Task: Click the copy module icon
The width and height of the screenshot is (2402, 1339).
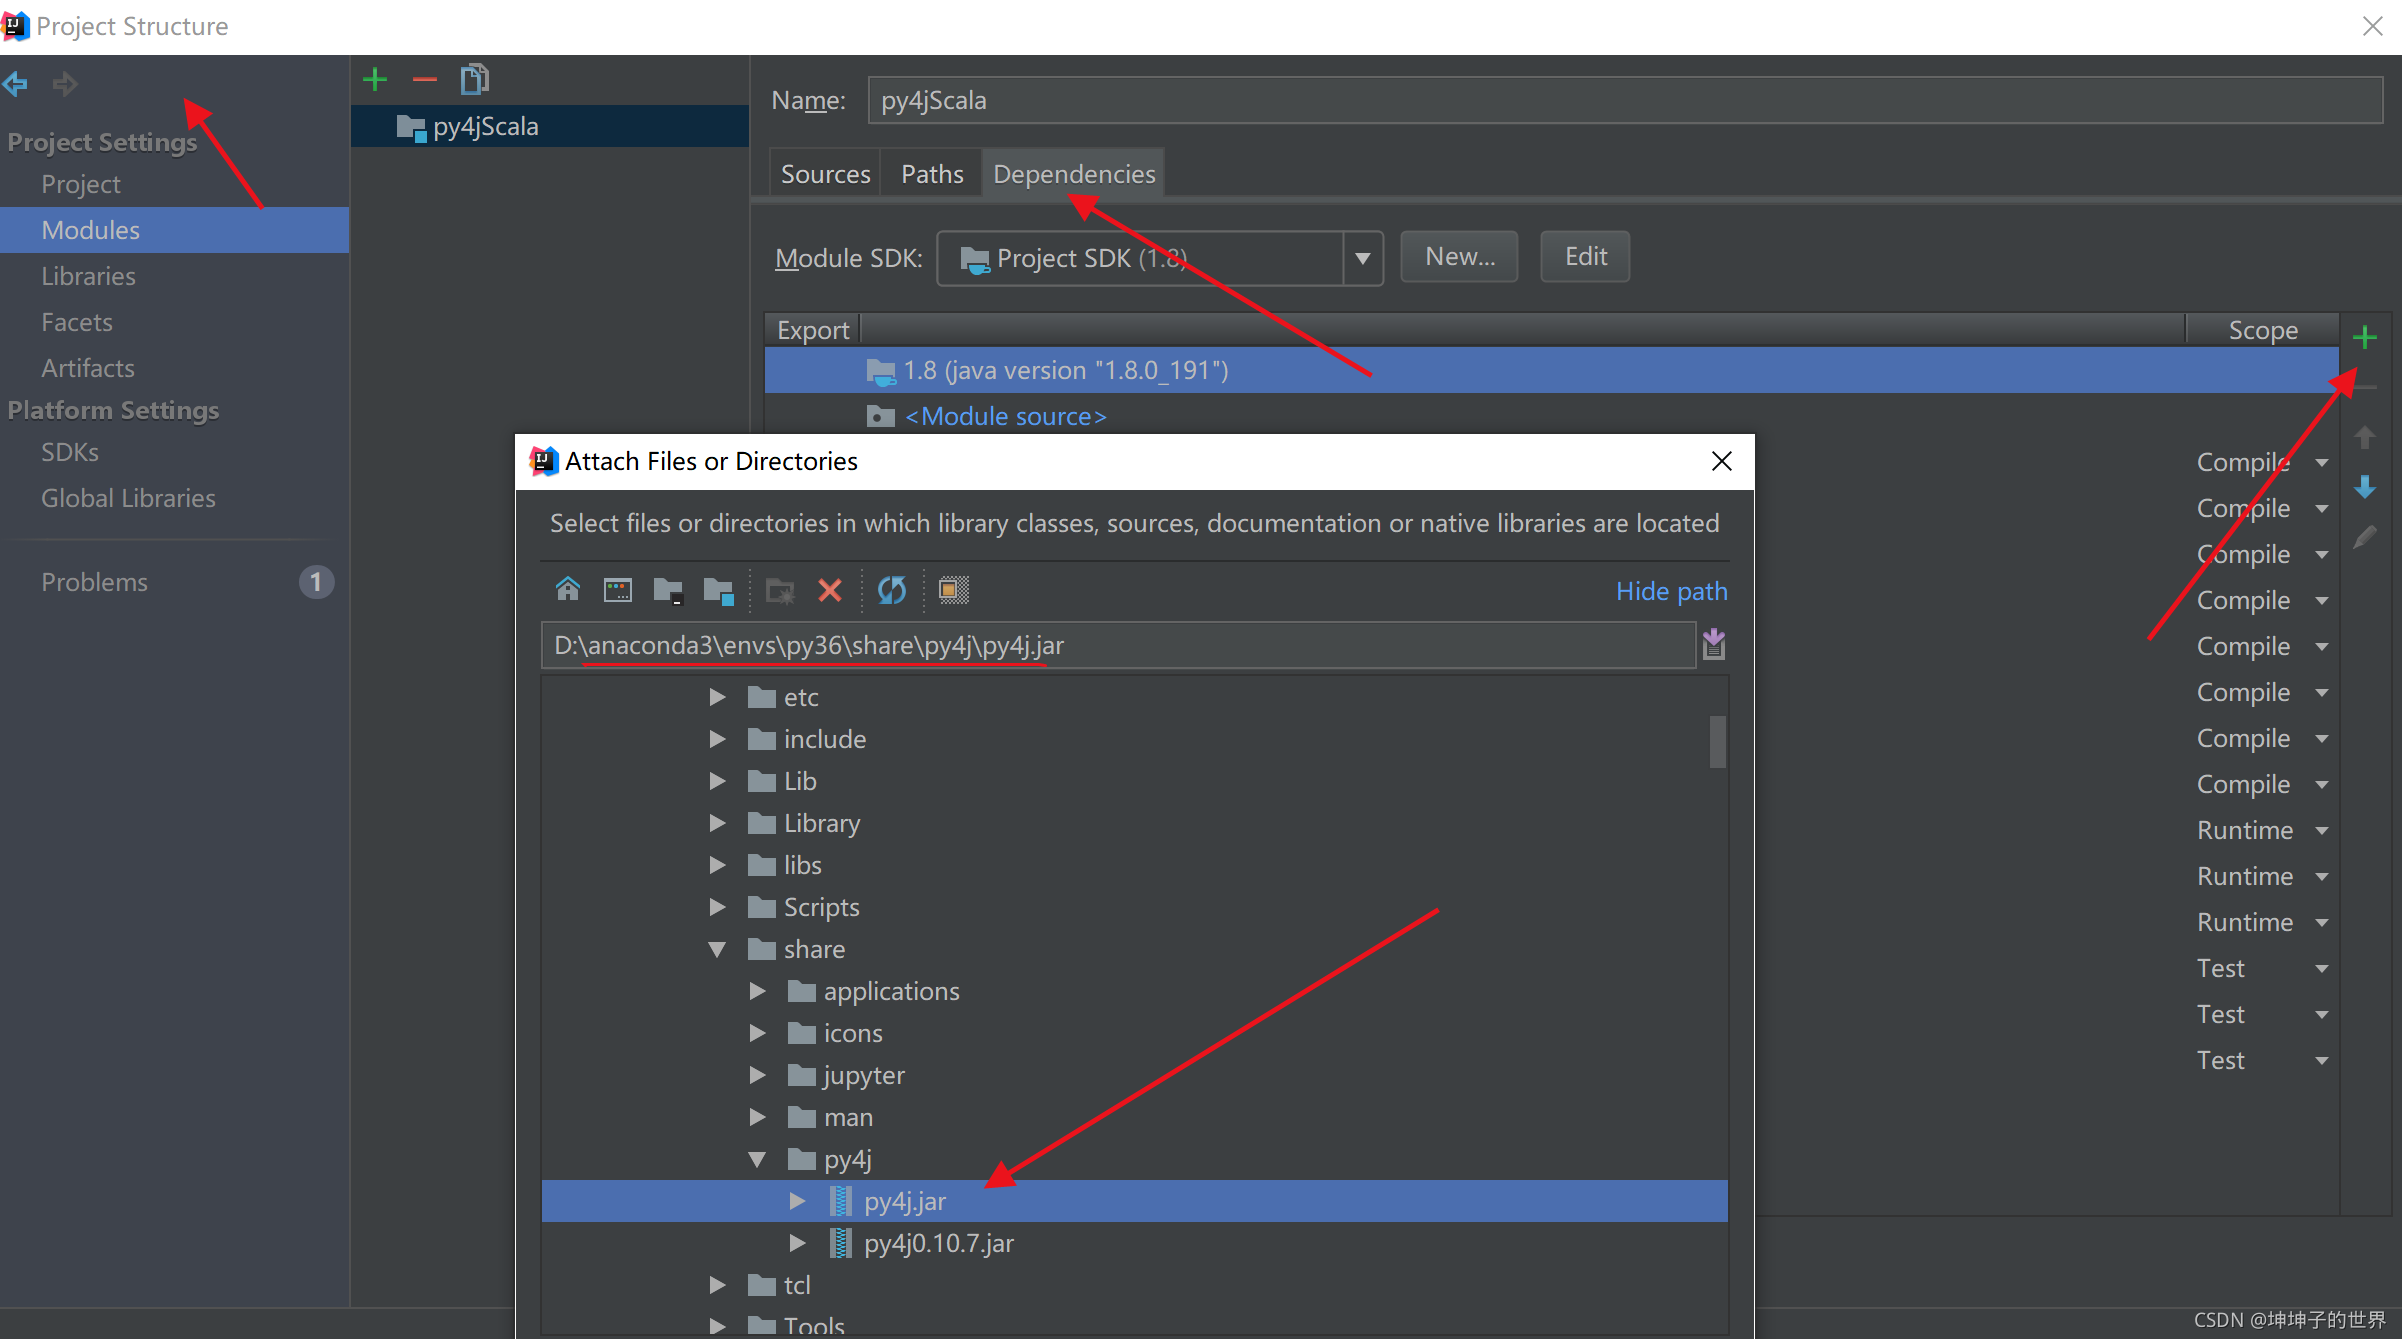Action: pyautogui.click(x=474, y=79)
